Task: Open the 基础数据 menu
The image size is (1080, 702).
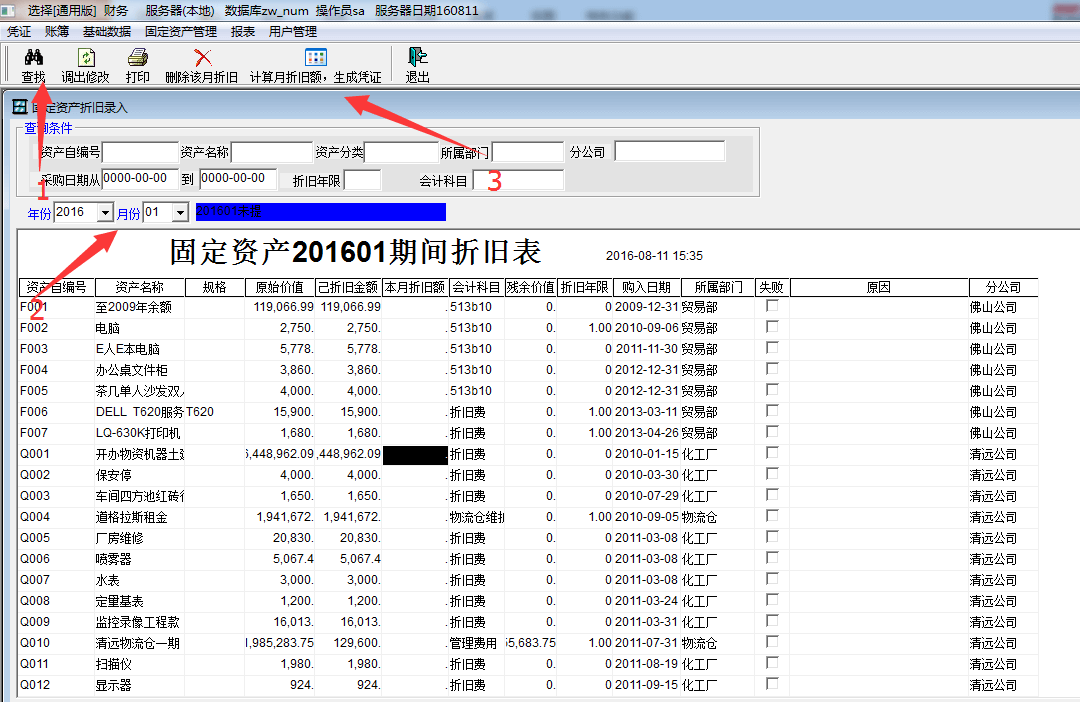Action: (x=107, y=31)
